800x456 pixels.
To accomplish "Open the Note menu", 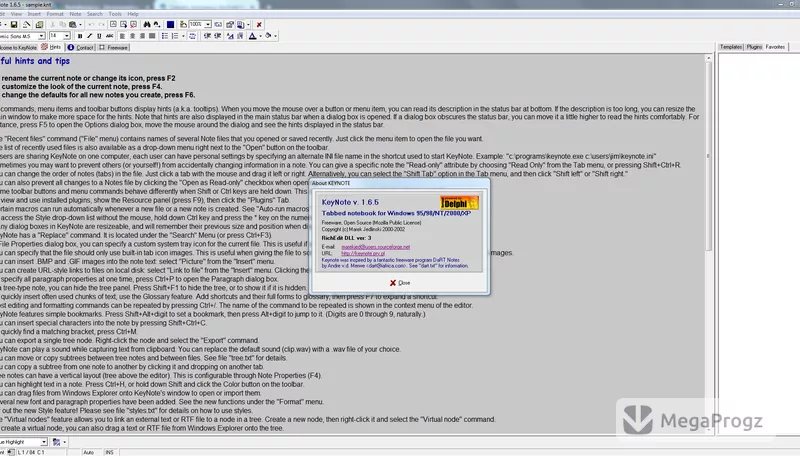I will click(75, 14).
